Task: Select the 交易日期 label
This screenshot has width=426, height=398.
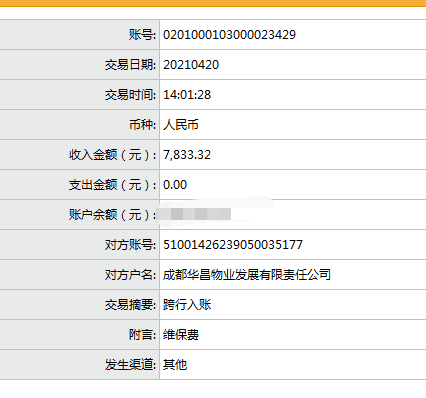Action: pyautogui.click(x=130, y=65)
